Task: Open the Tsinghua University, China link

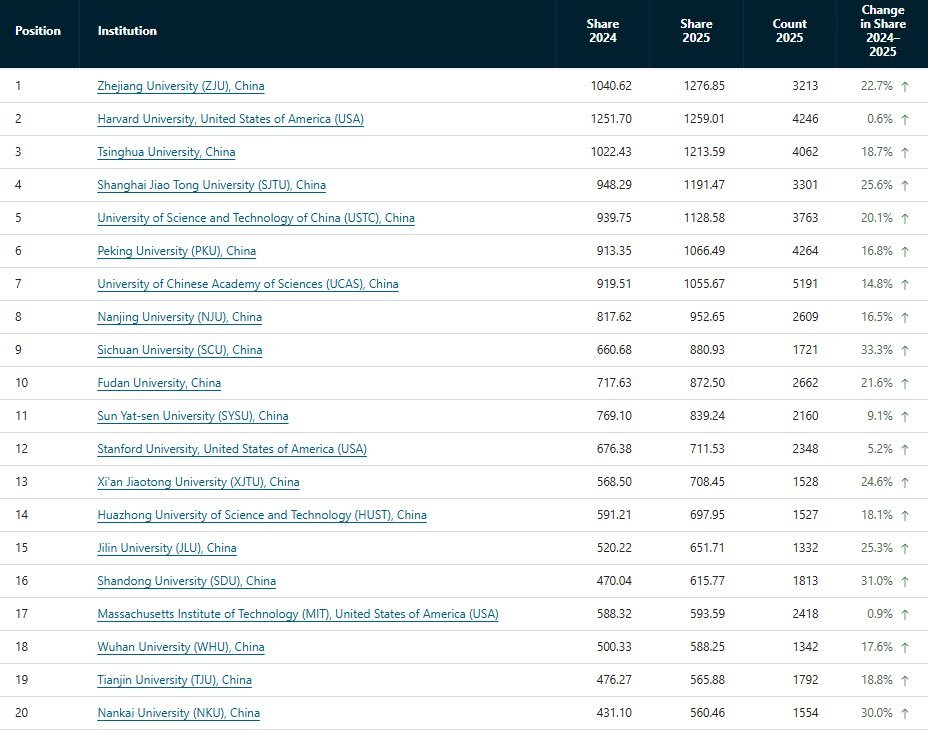Action: [166, 152]
